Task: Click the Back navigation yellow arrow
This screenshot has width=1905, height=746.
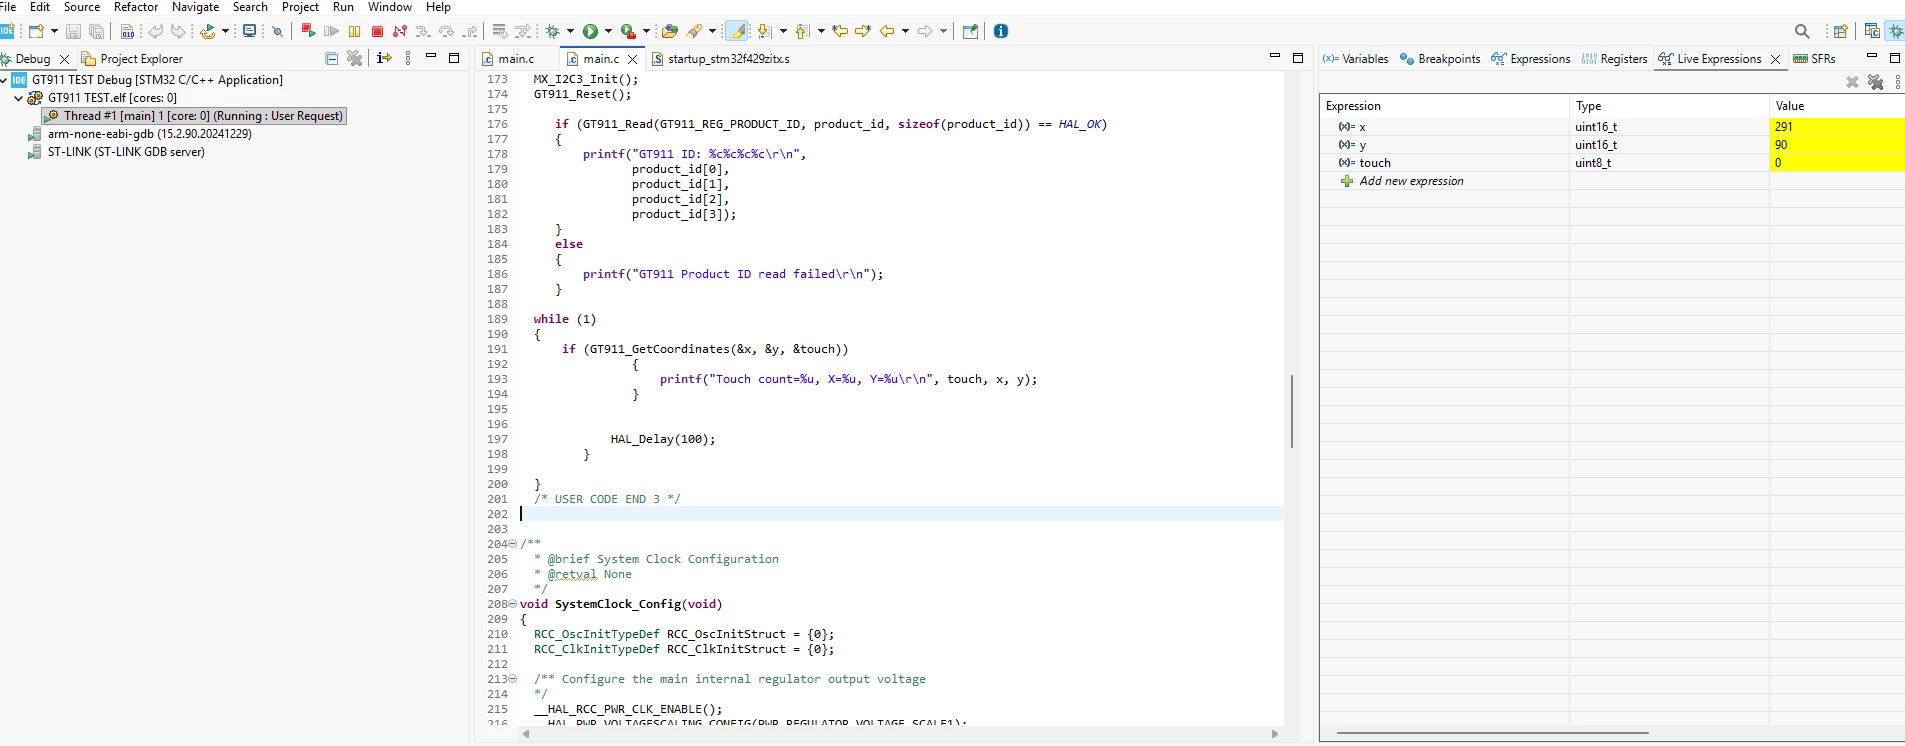Action: point(886,31)
